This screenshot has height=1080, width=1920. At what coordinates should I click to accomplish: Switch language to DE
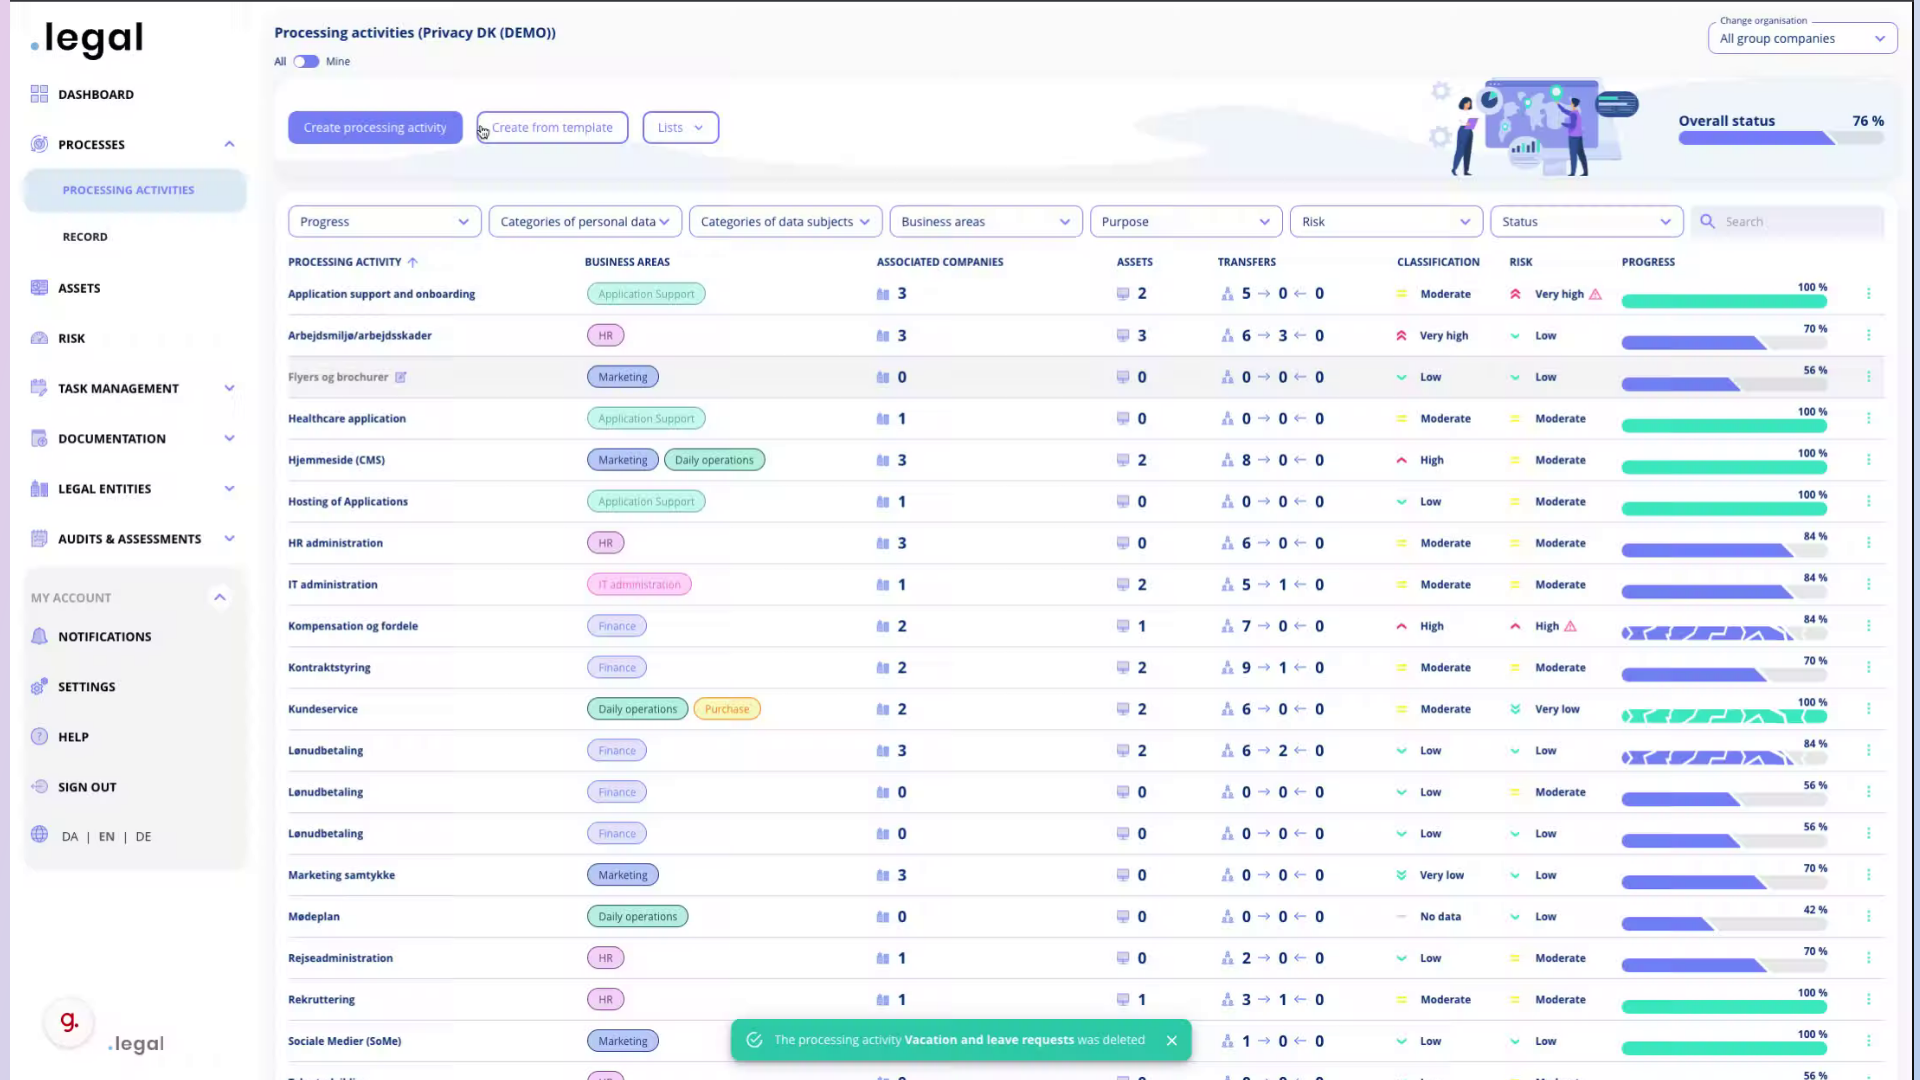143,836
